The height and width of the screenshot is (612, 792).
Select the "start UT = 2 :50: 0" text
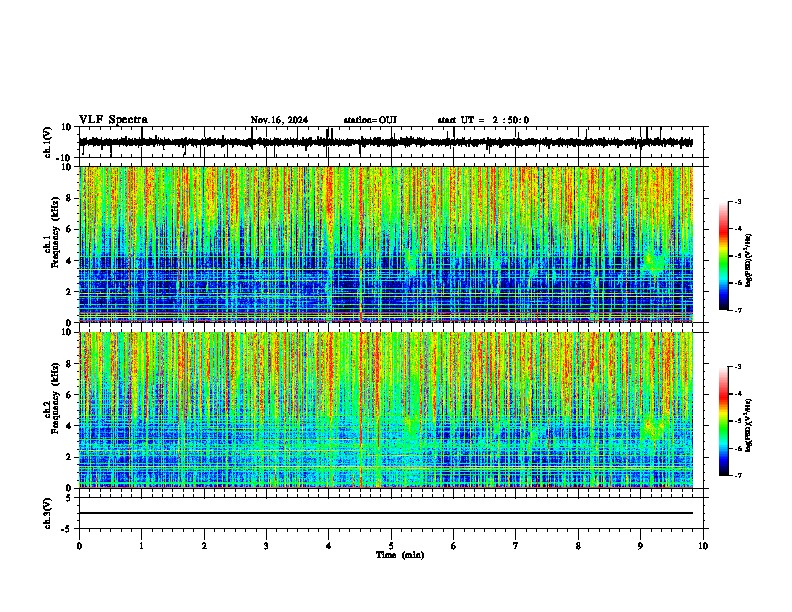coord(483,120)
